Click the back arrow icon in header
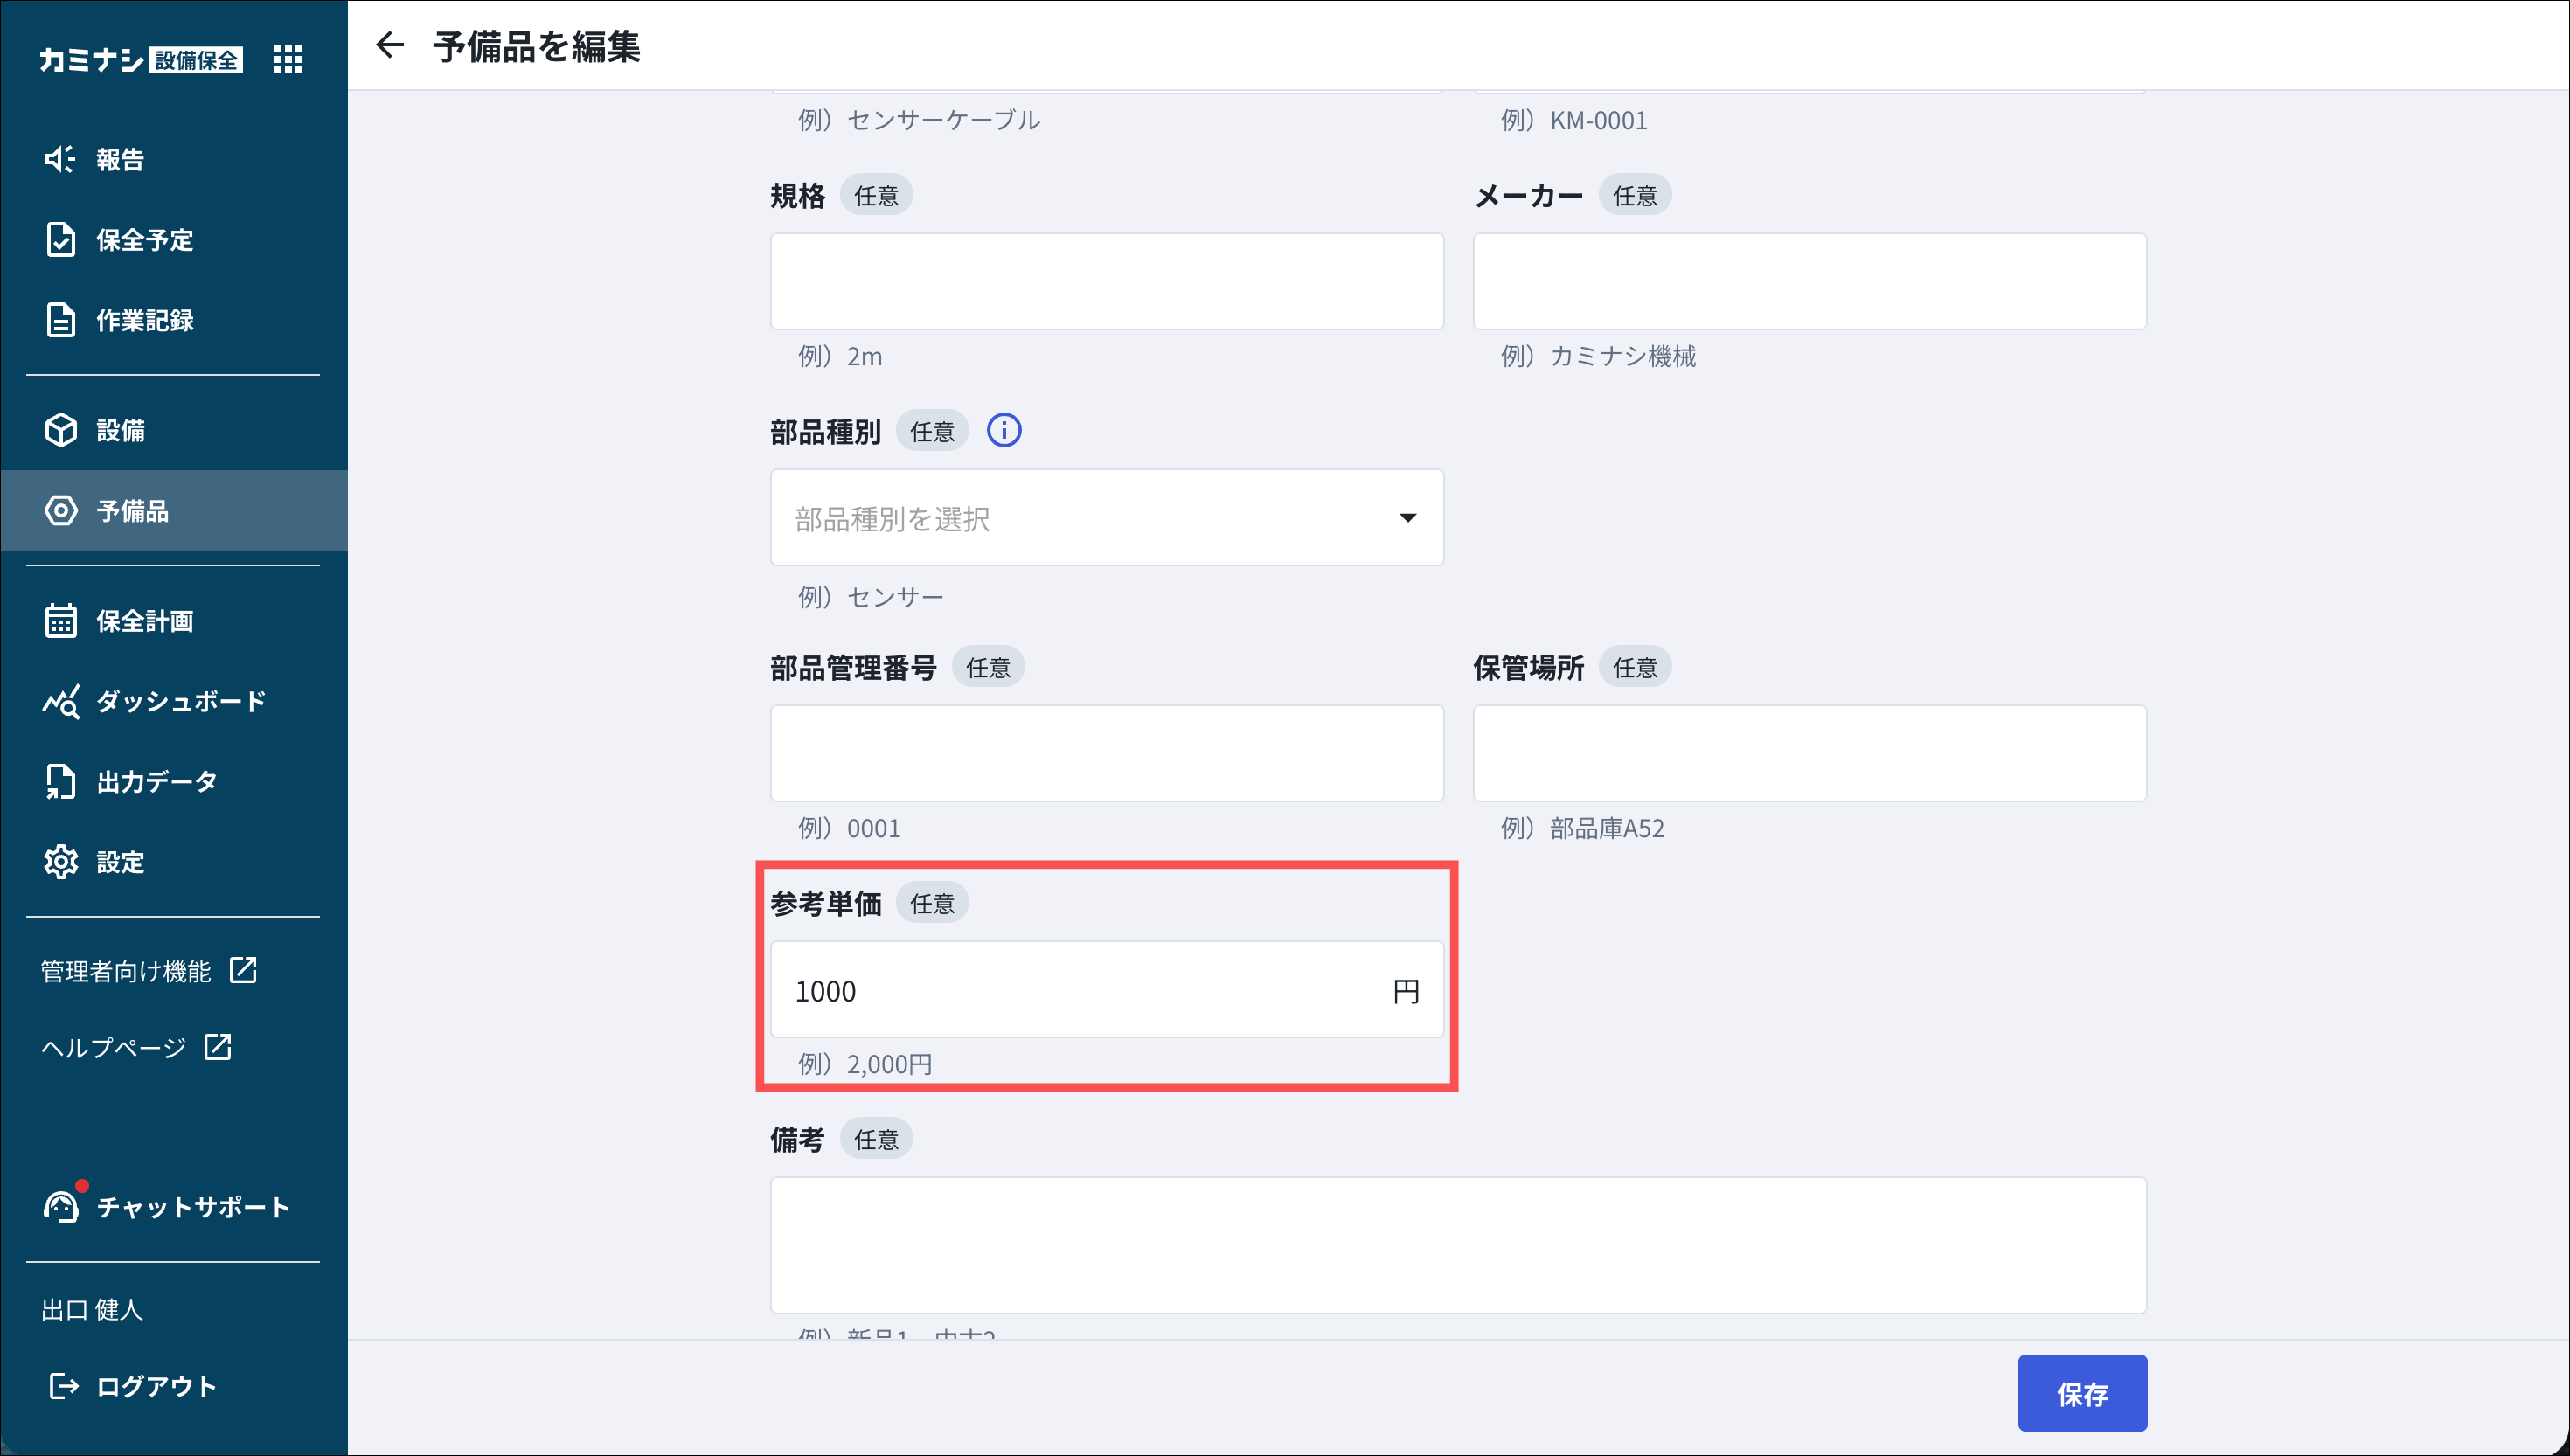 click(389, 45)
